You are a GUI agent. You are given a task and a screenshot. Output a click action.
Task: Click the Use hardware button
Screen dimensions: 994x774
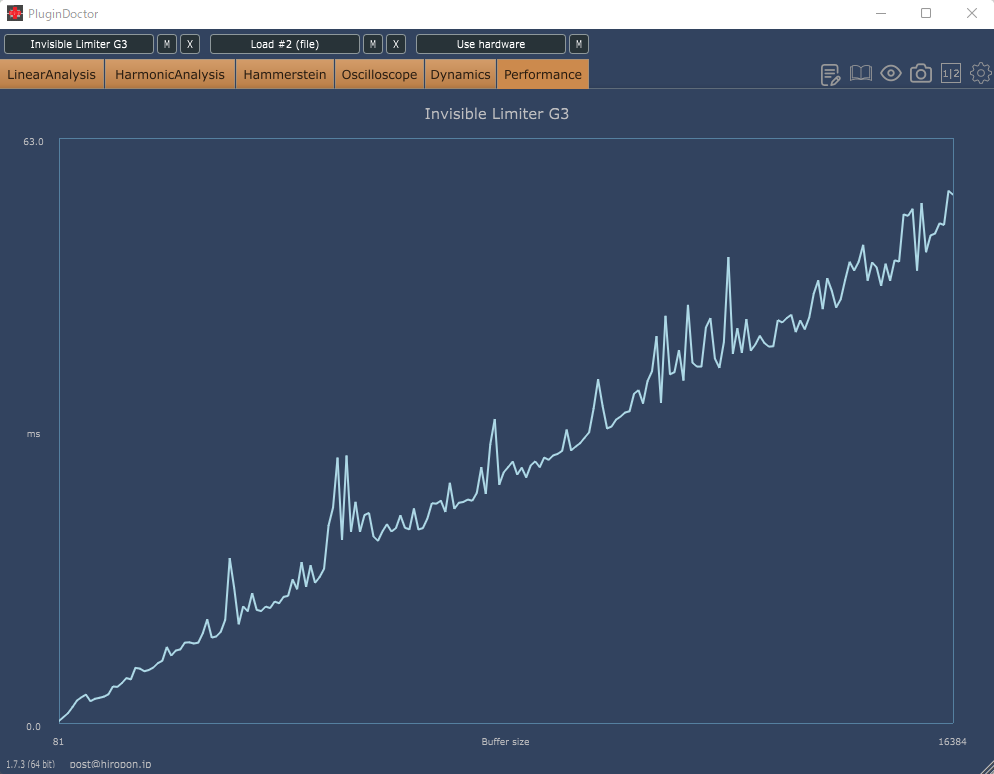click(491, 44)
